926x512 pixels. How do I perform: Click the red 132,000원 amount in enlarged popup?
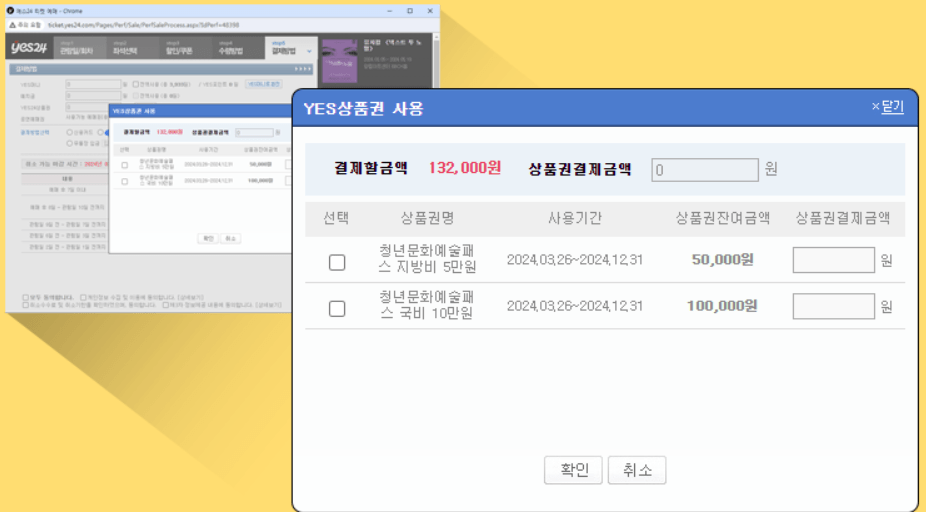tap(465, 168)
